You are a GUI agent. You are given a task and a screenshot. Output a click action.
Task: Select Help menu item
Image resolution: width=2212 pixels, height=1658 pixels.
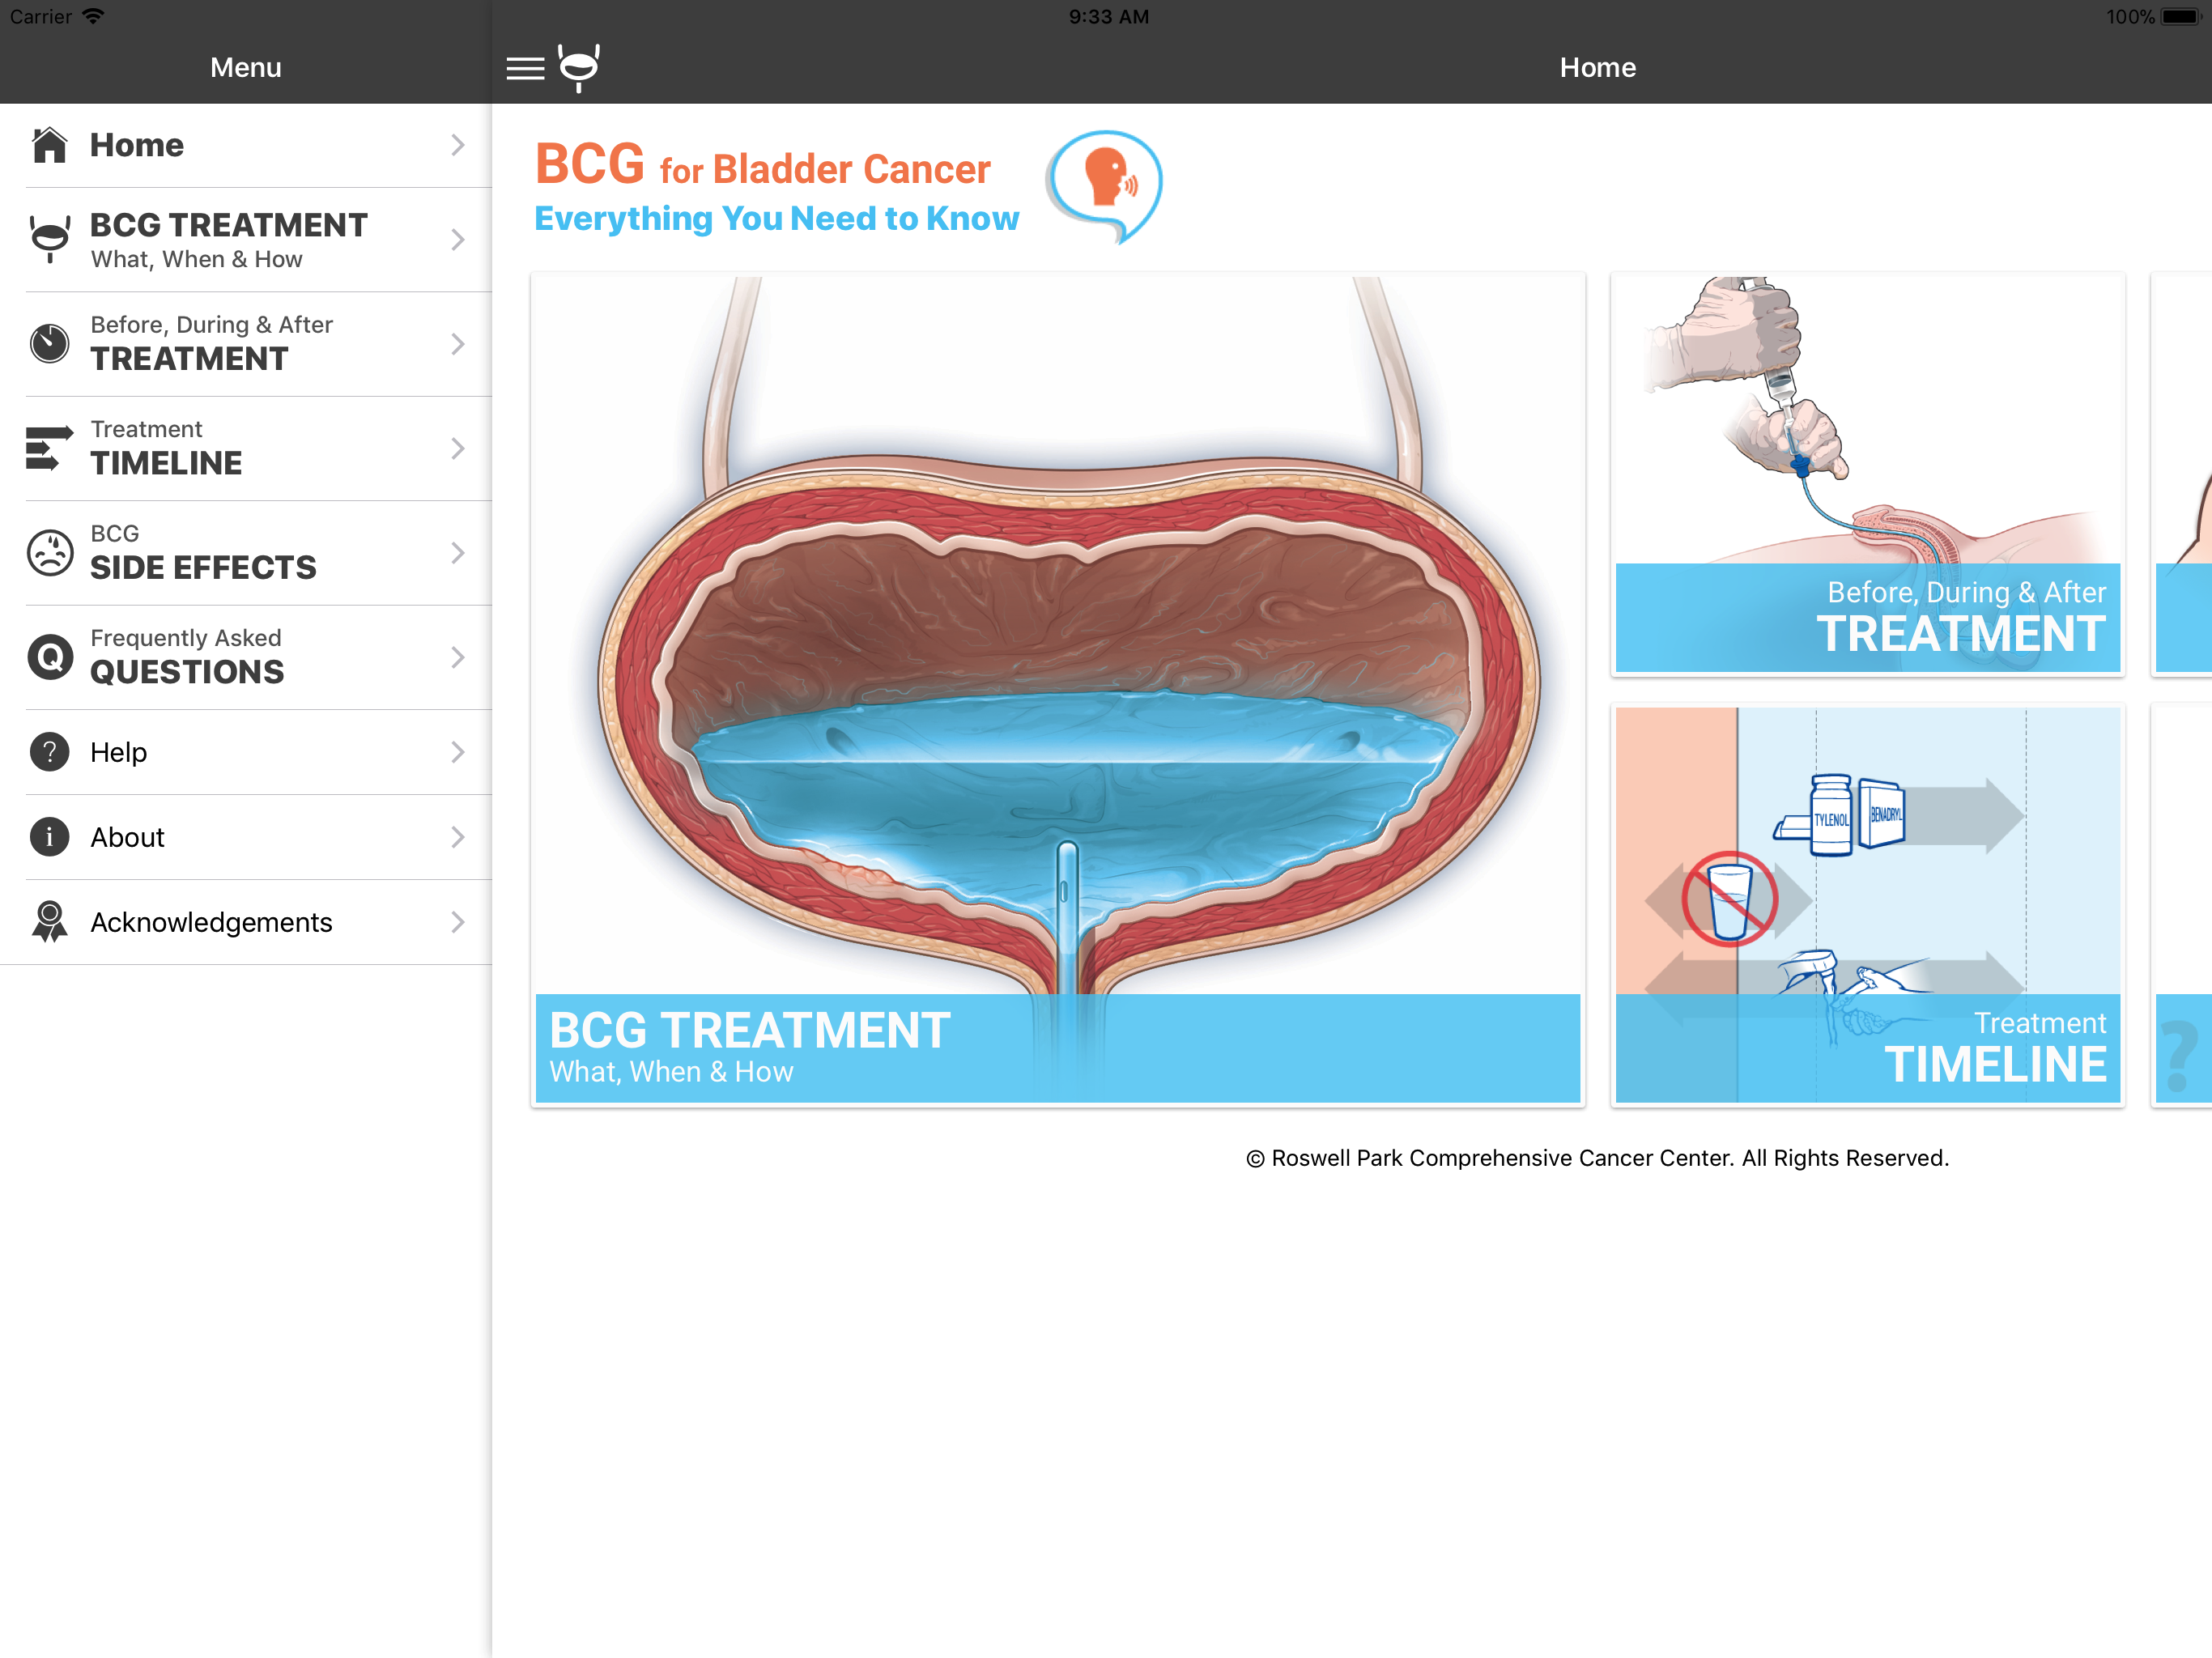(246, 752)
